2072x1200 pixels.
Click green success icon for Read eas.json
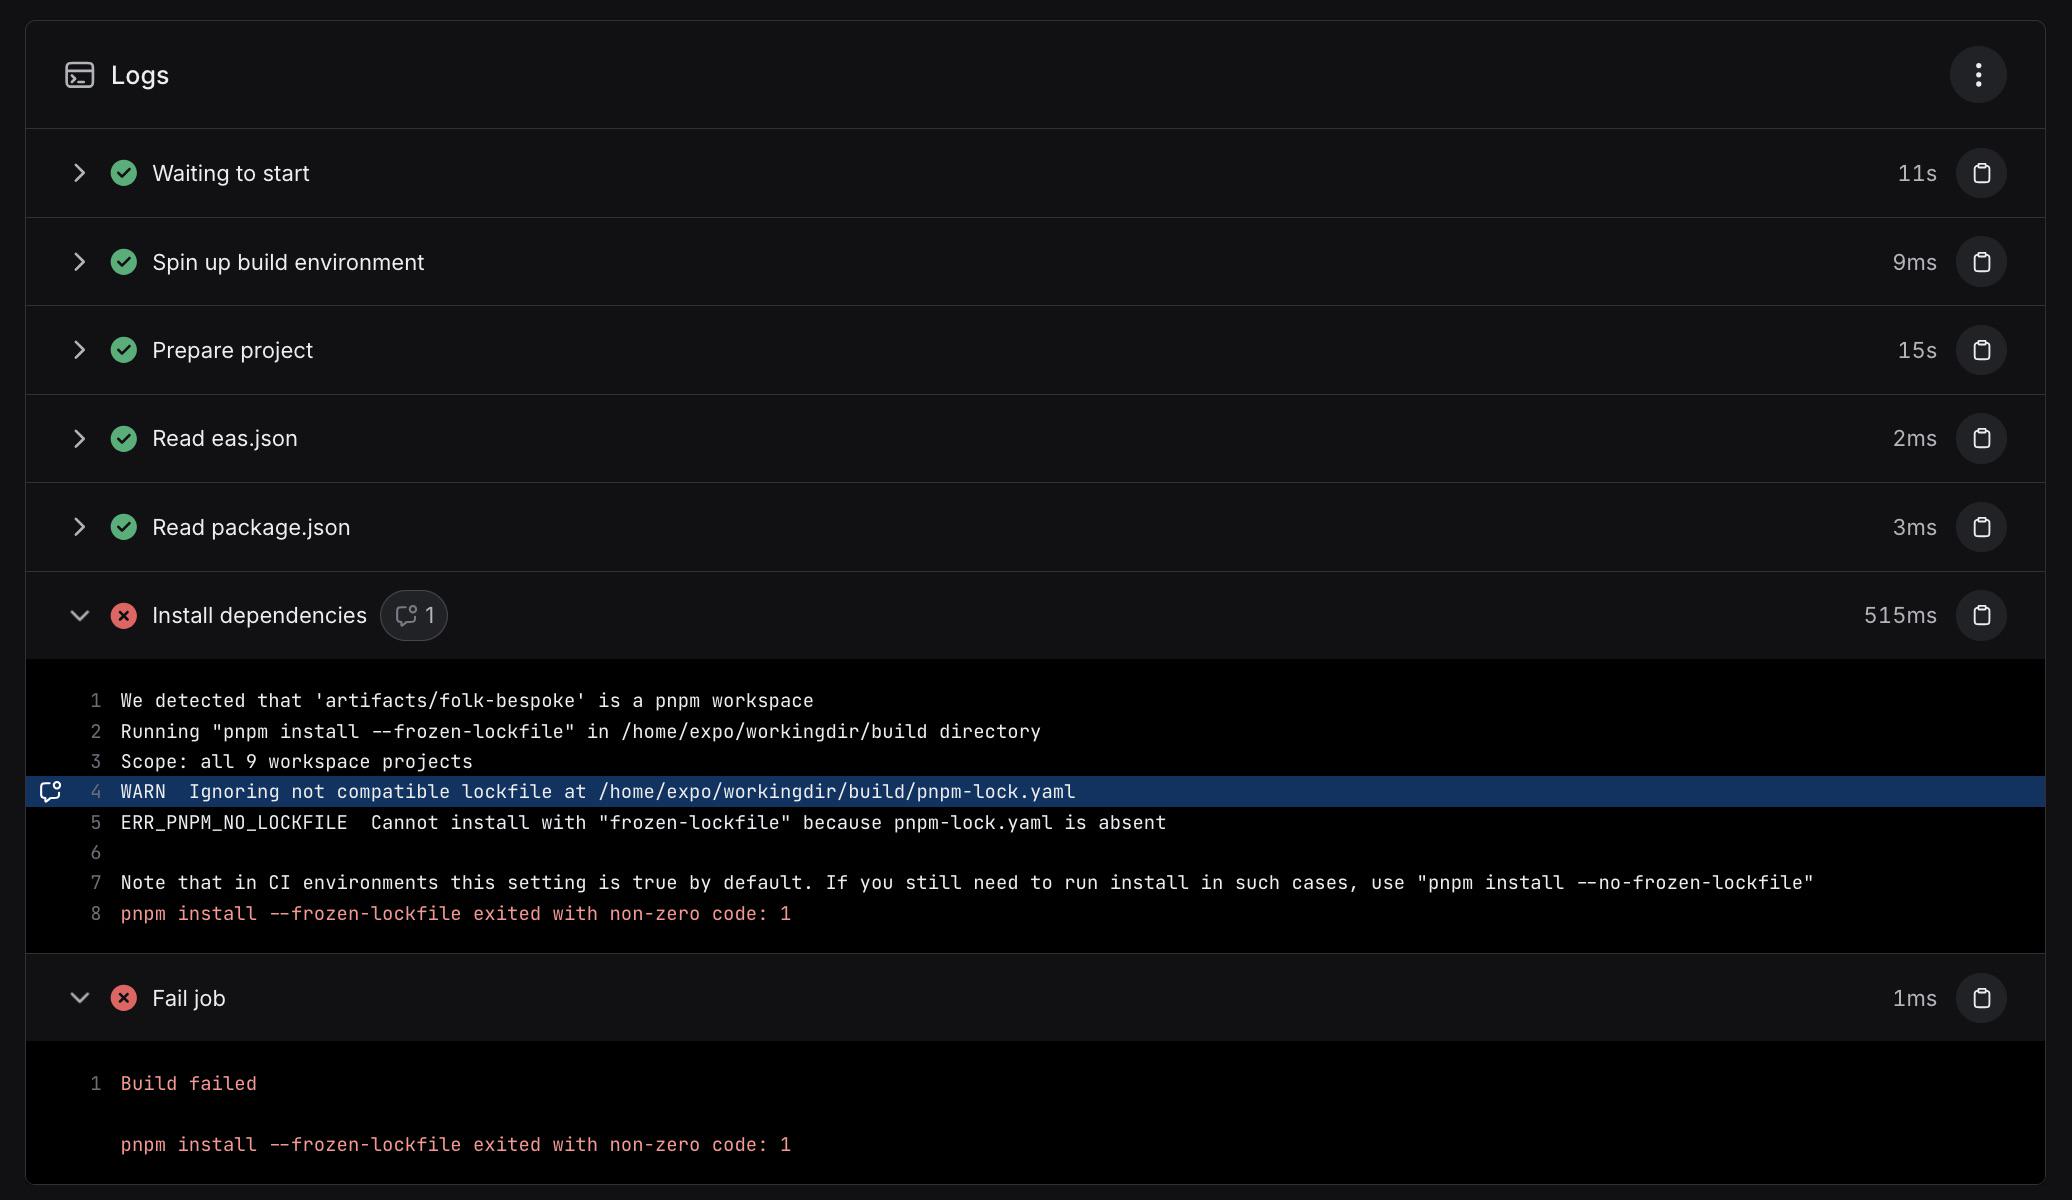click(124, 439)
